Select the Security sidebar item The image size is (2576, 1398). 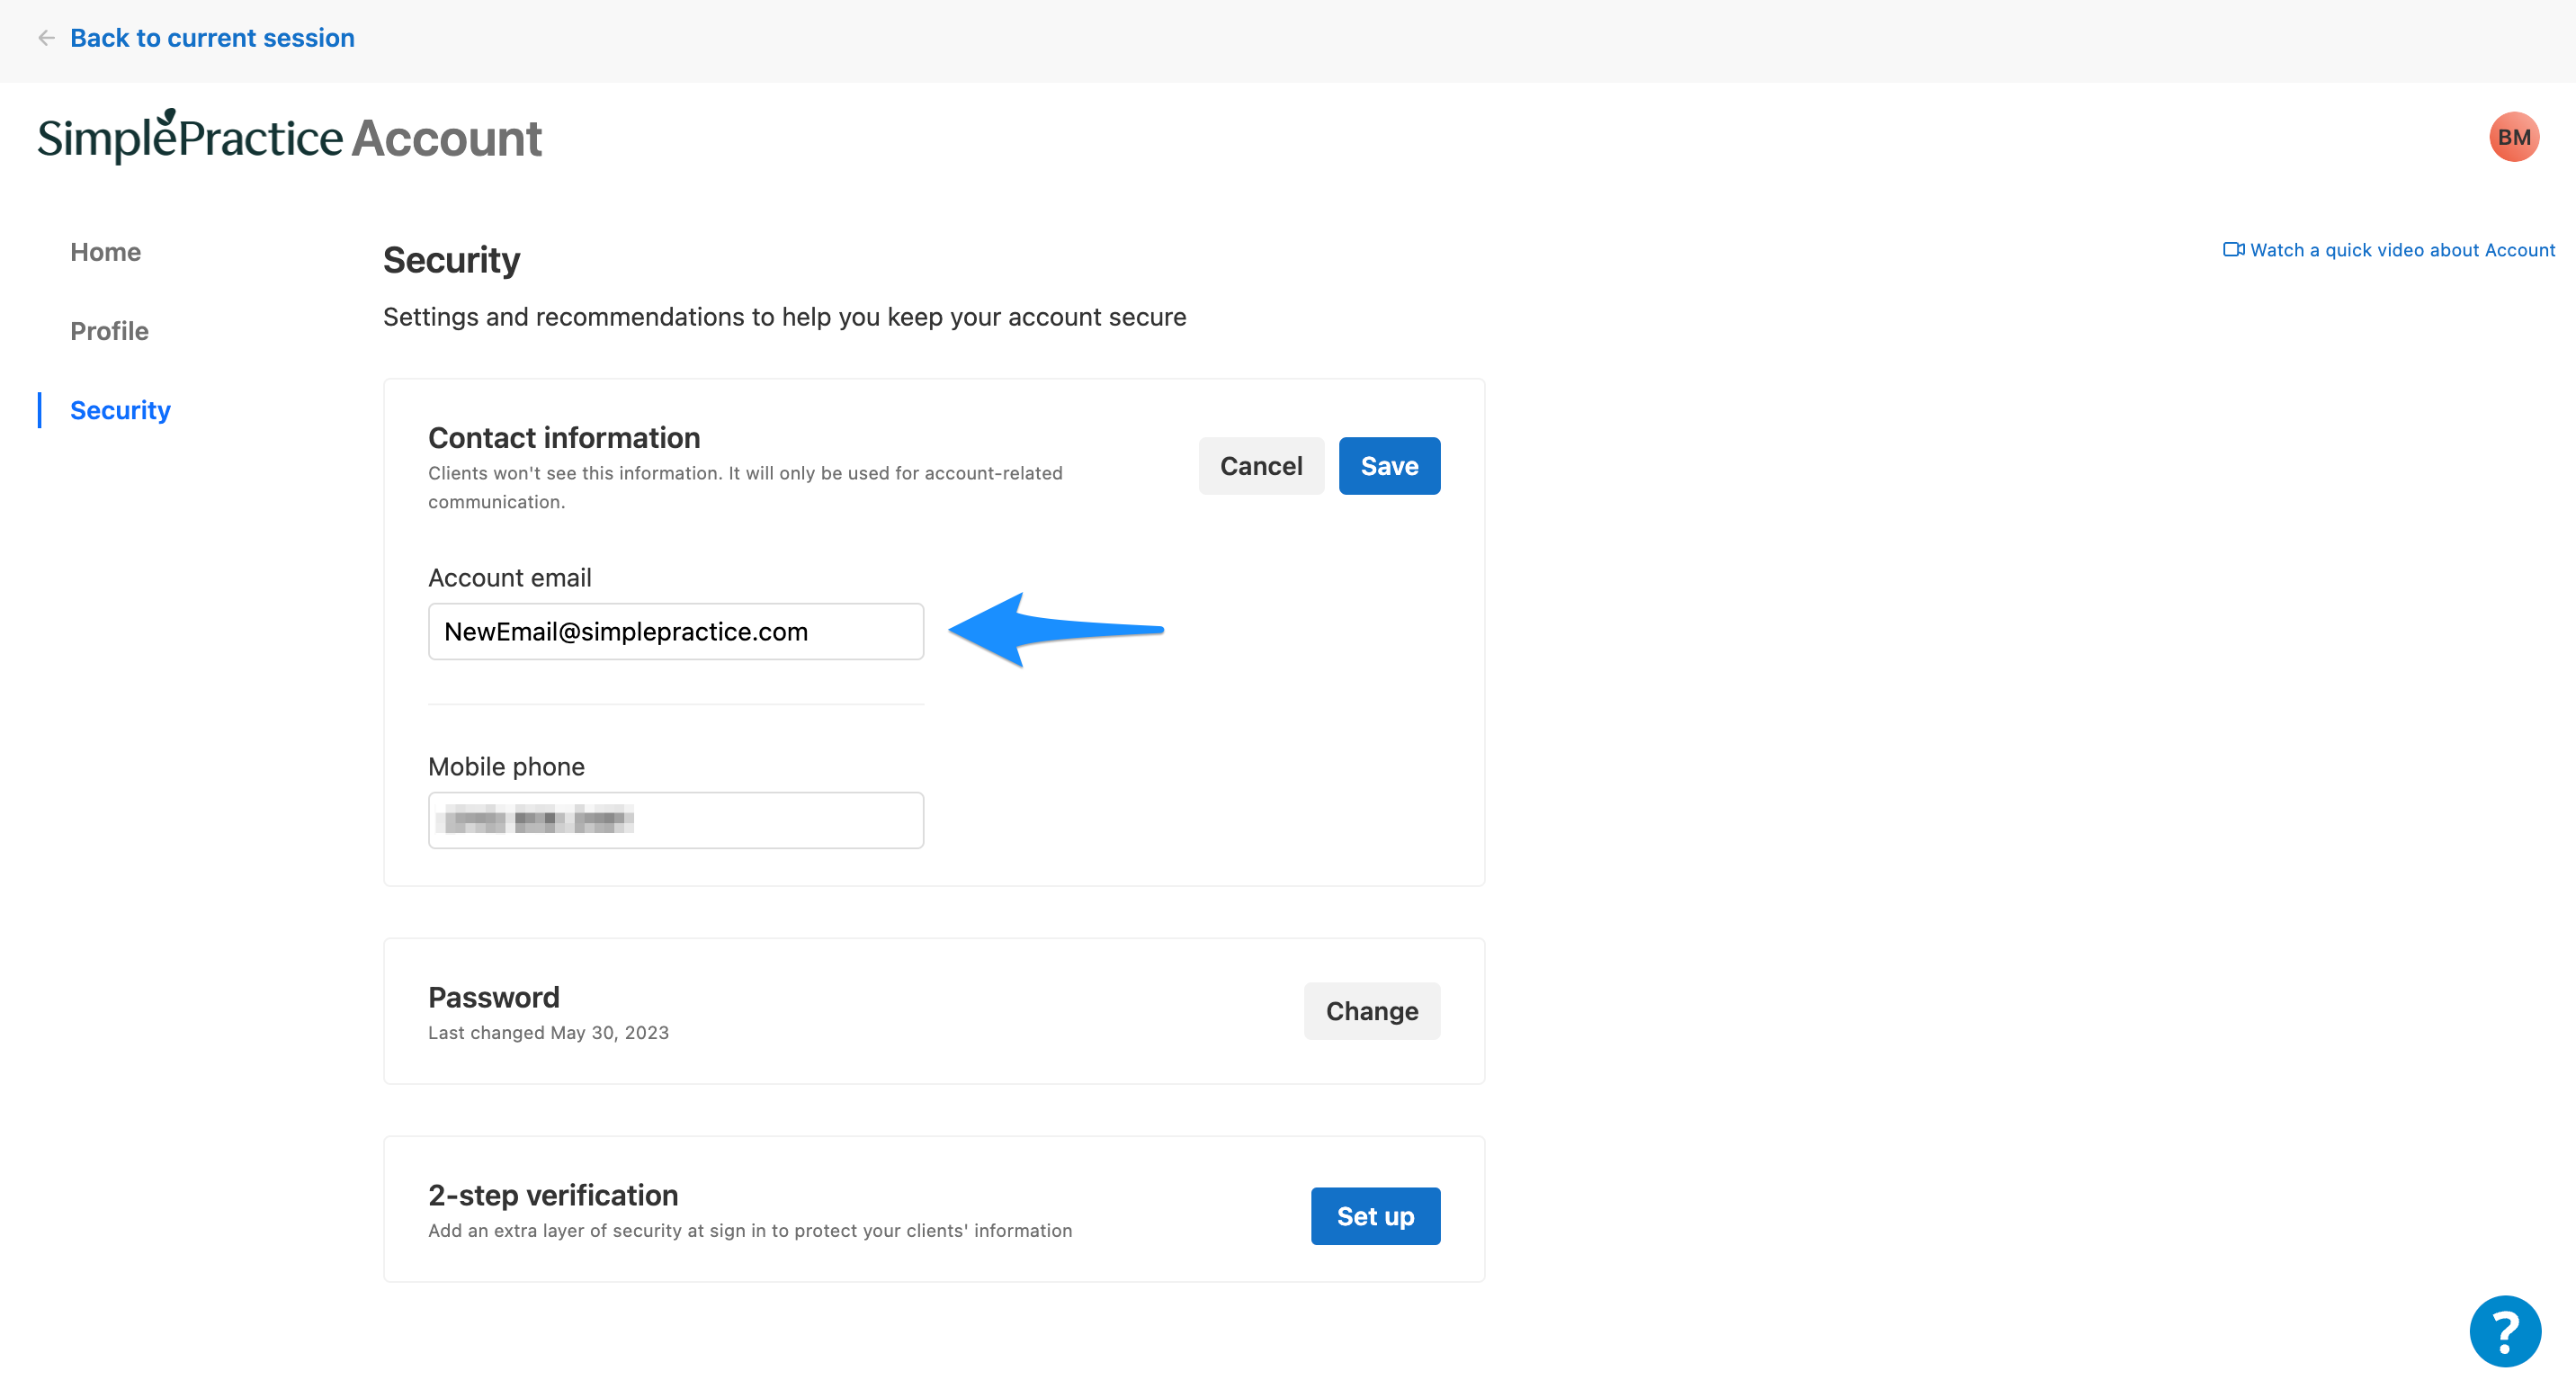coord(120,410)
